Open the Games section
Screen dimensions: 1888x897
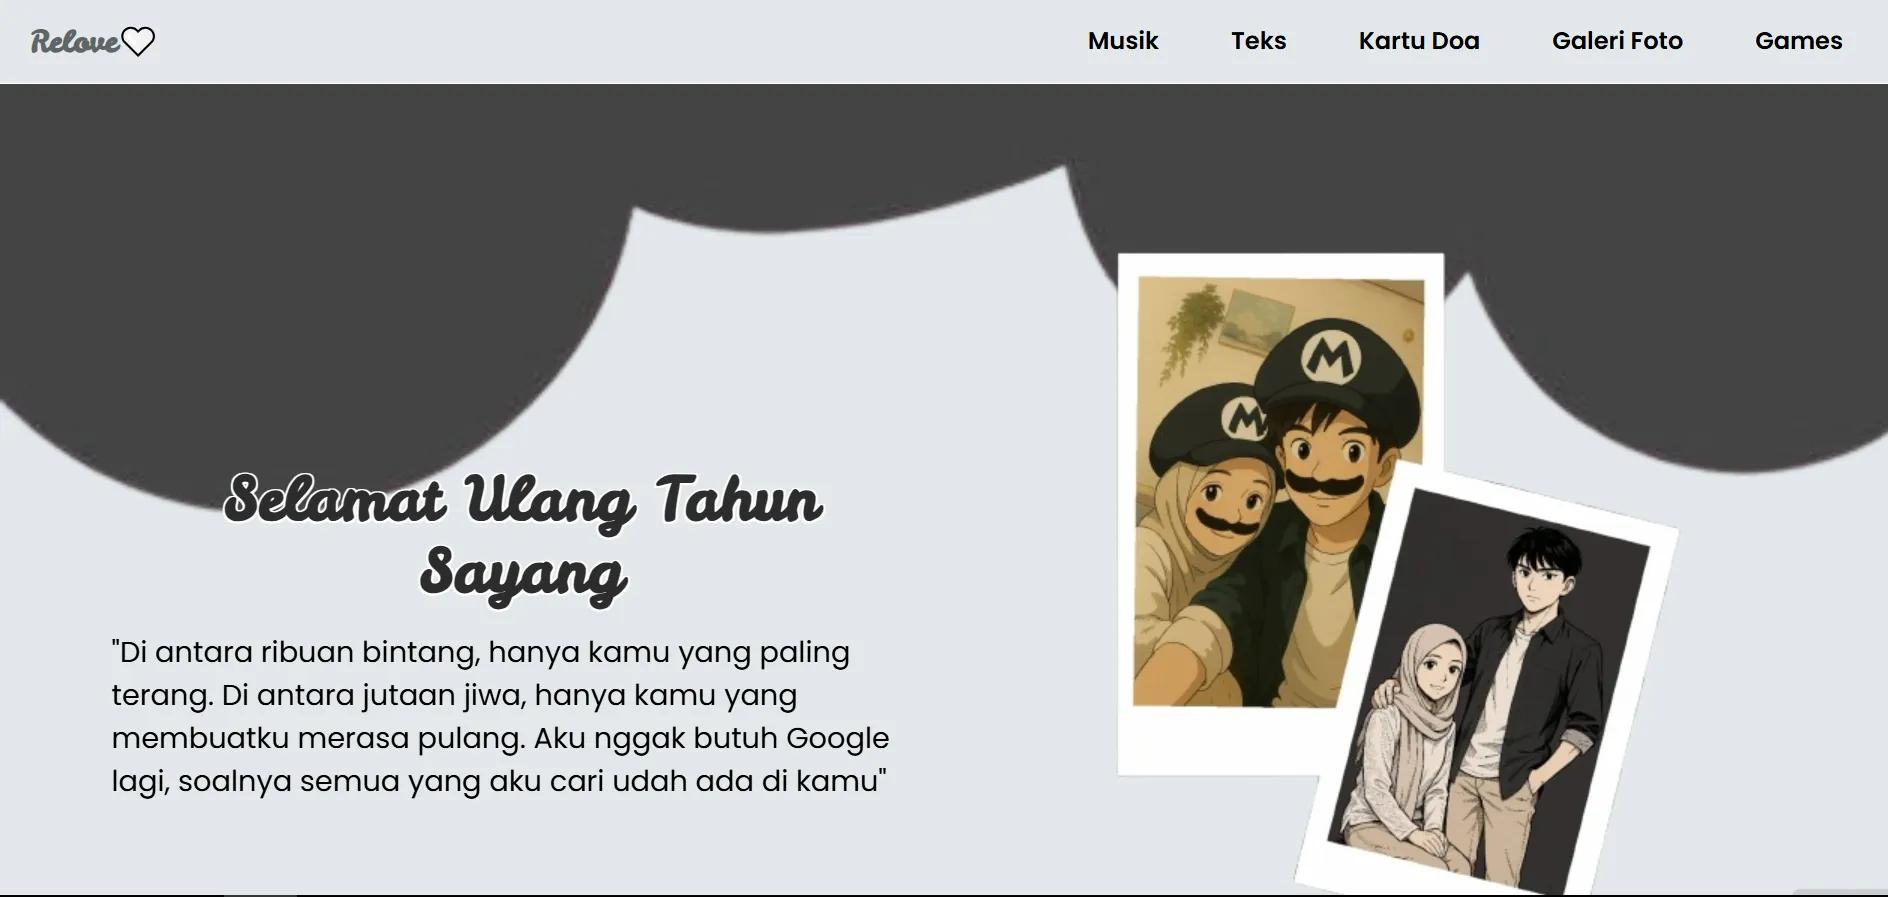1798,41
